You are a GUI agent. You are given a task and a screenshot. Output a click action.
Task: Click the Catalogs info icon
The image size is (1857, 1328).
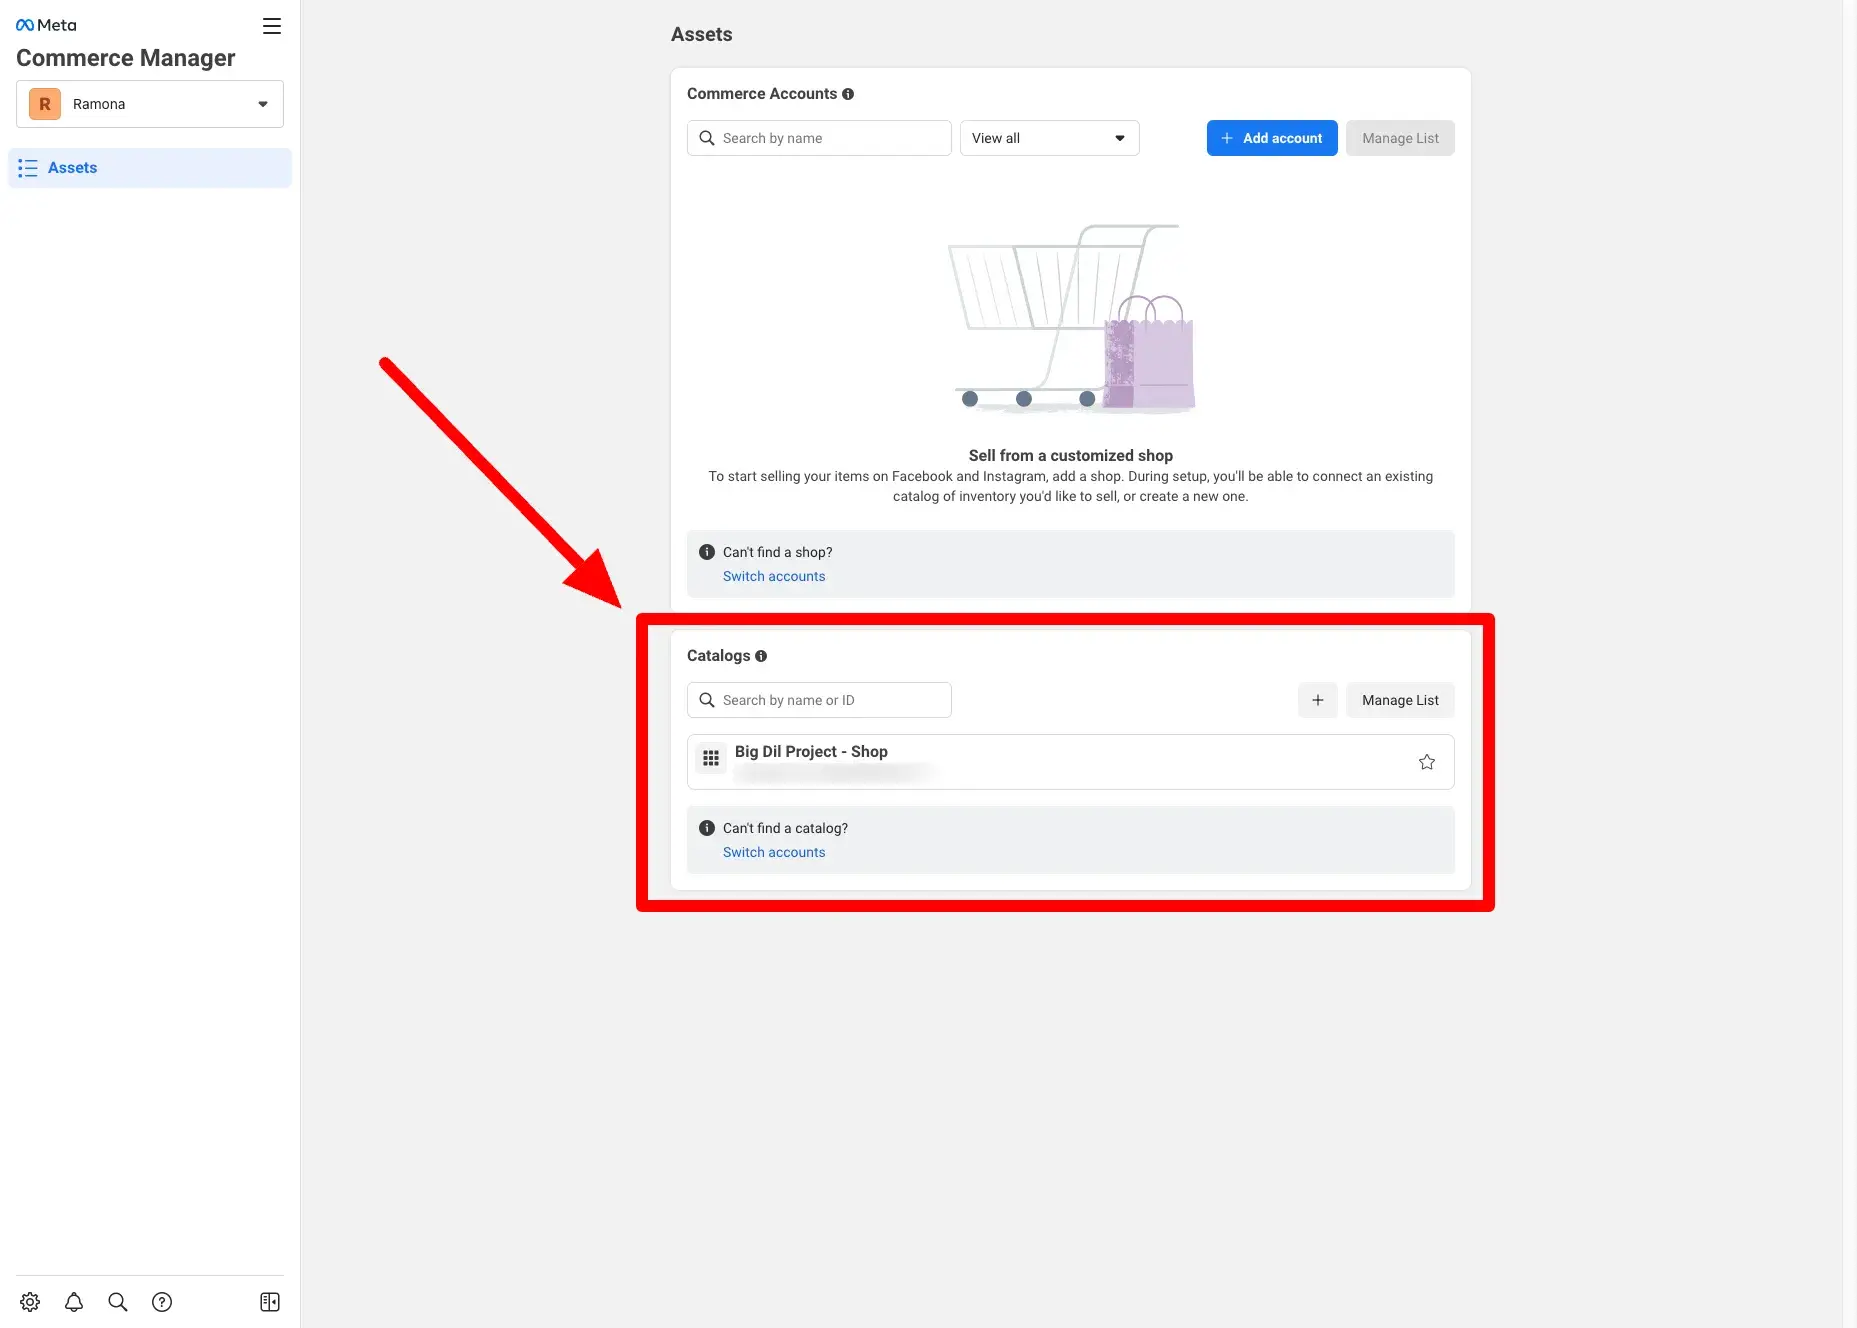[x=761, y=656]
